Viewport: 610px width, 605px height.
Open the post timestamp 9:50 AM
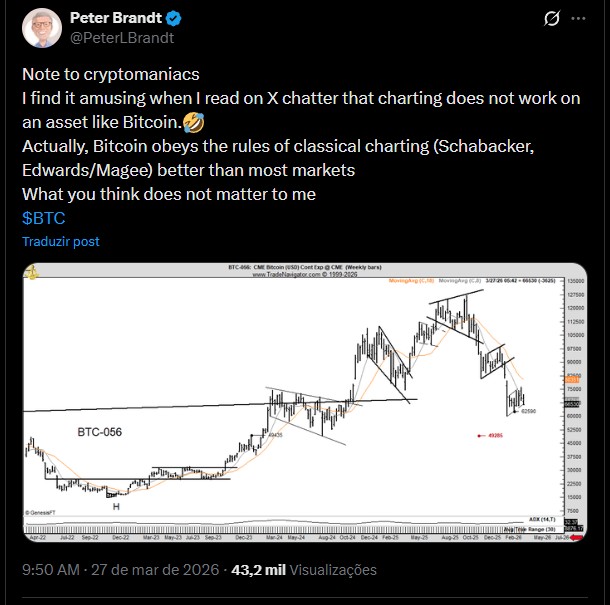[50, 570]
